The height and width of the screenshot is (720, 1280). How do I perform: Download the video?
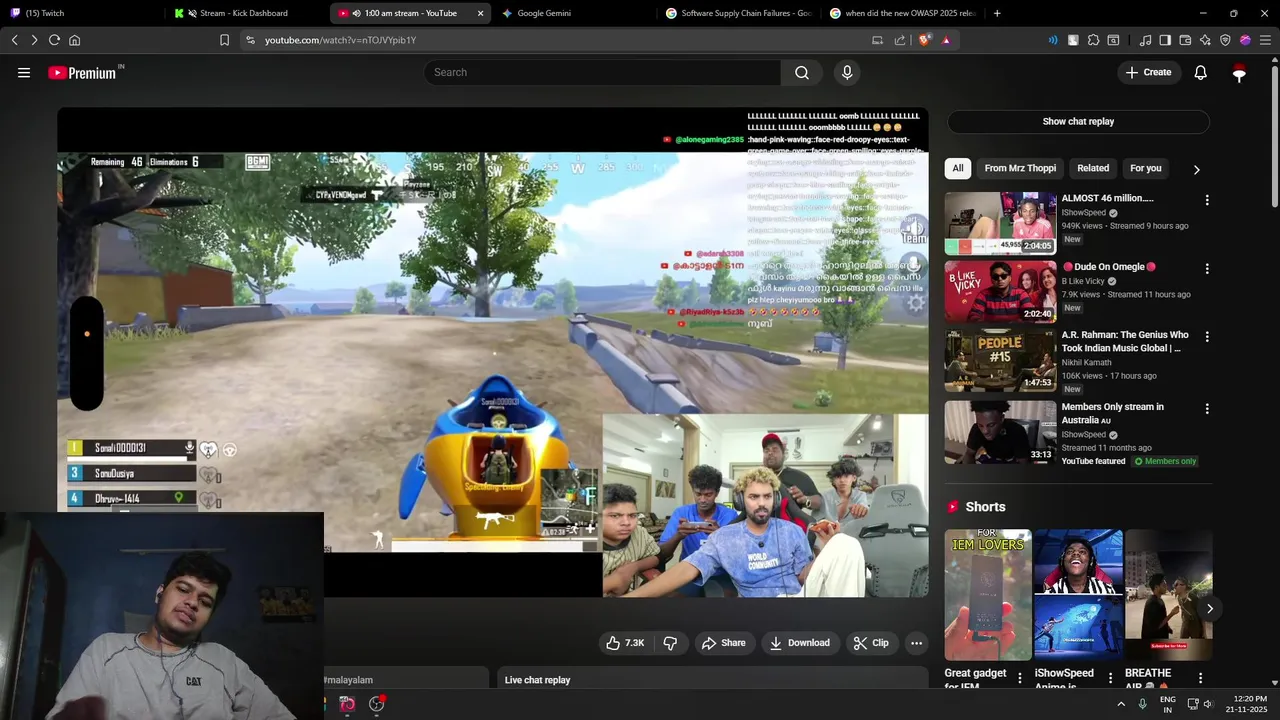(x=799, y=643)
